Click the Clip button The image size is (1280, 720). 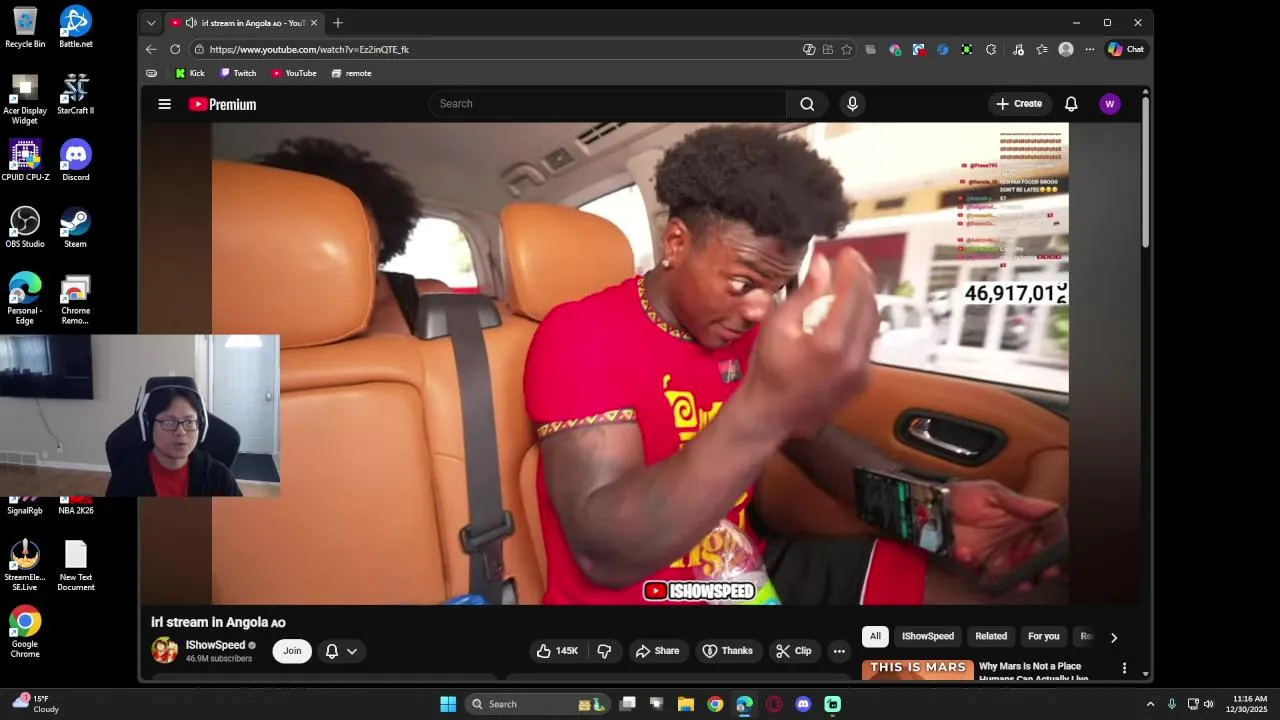click(x=793, y=651)
